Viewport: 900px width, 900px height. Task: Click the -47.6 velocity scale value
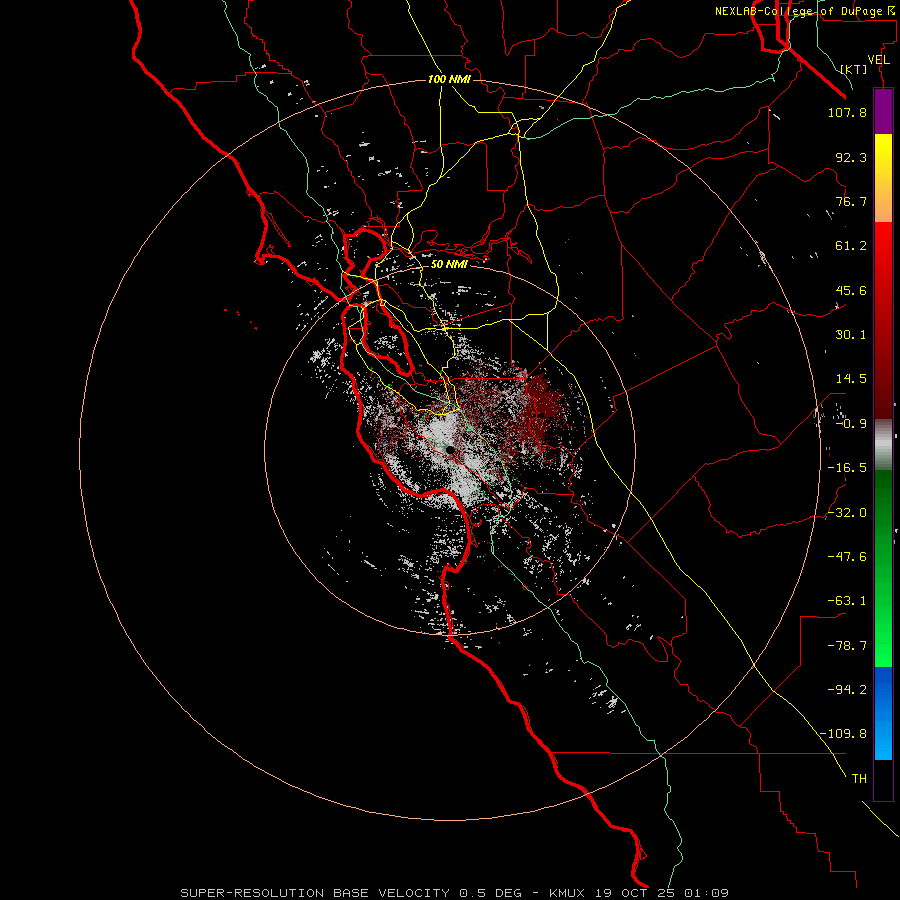[x=847, y=557]
